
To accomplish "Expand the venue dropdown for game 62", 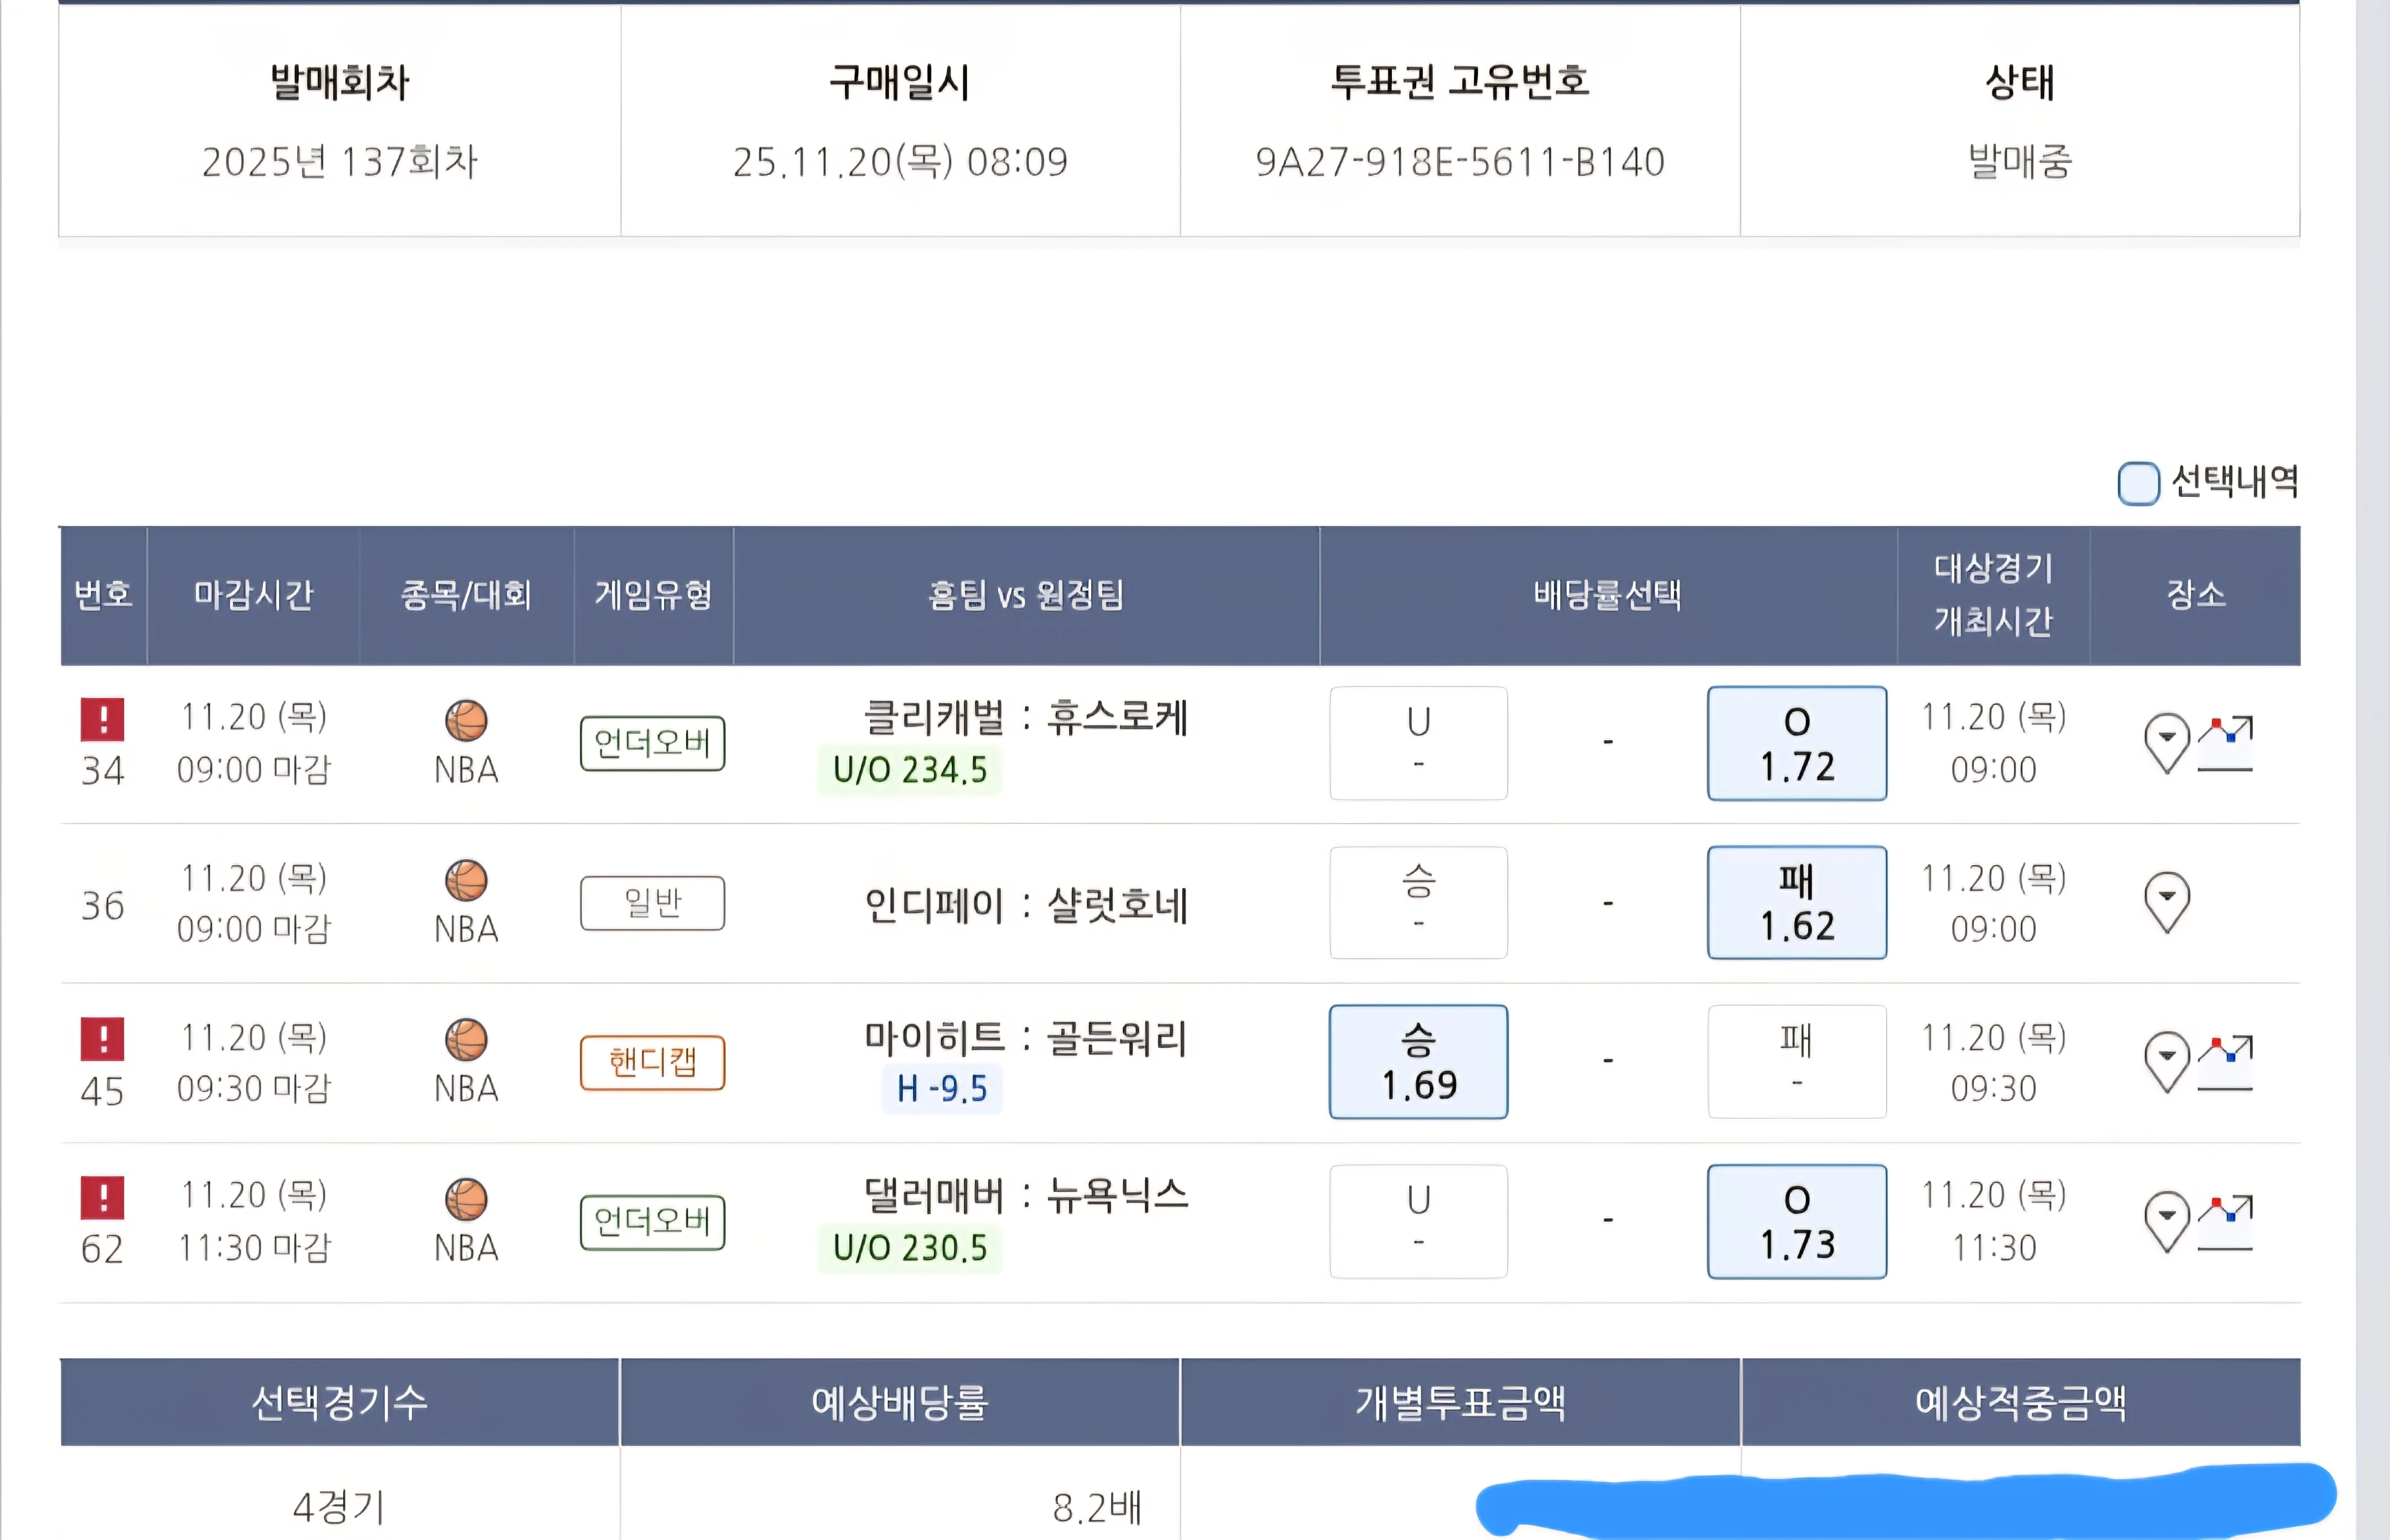I will coord(2167,1221).
